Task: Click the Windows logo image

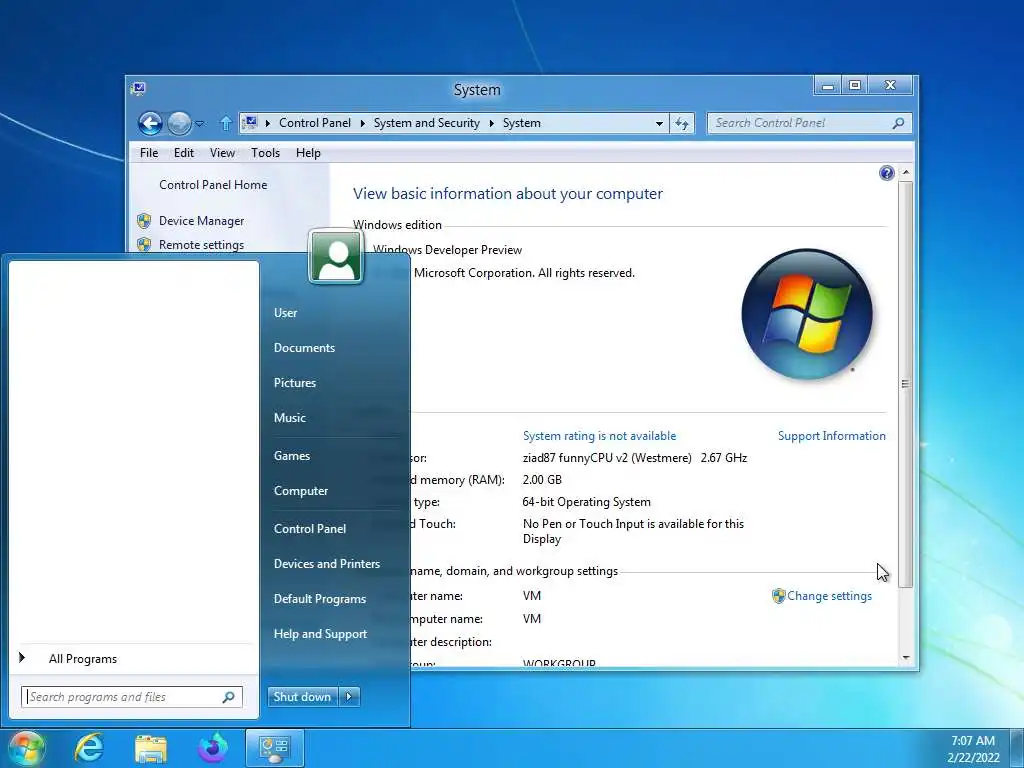Action: tap(807, 313)
